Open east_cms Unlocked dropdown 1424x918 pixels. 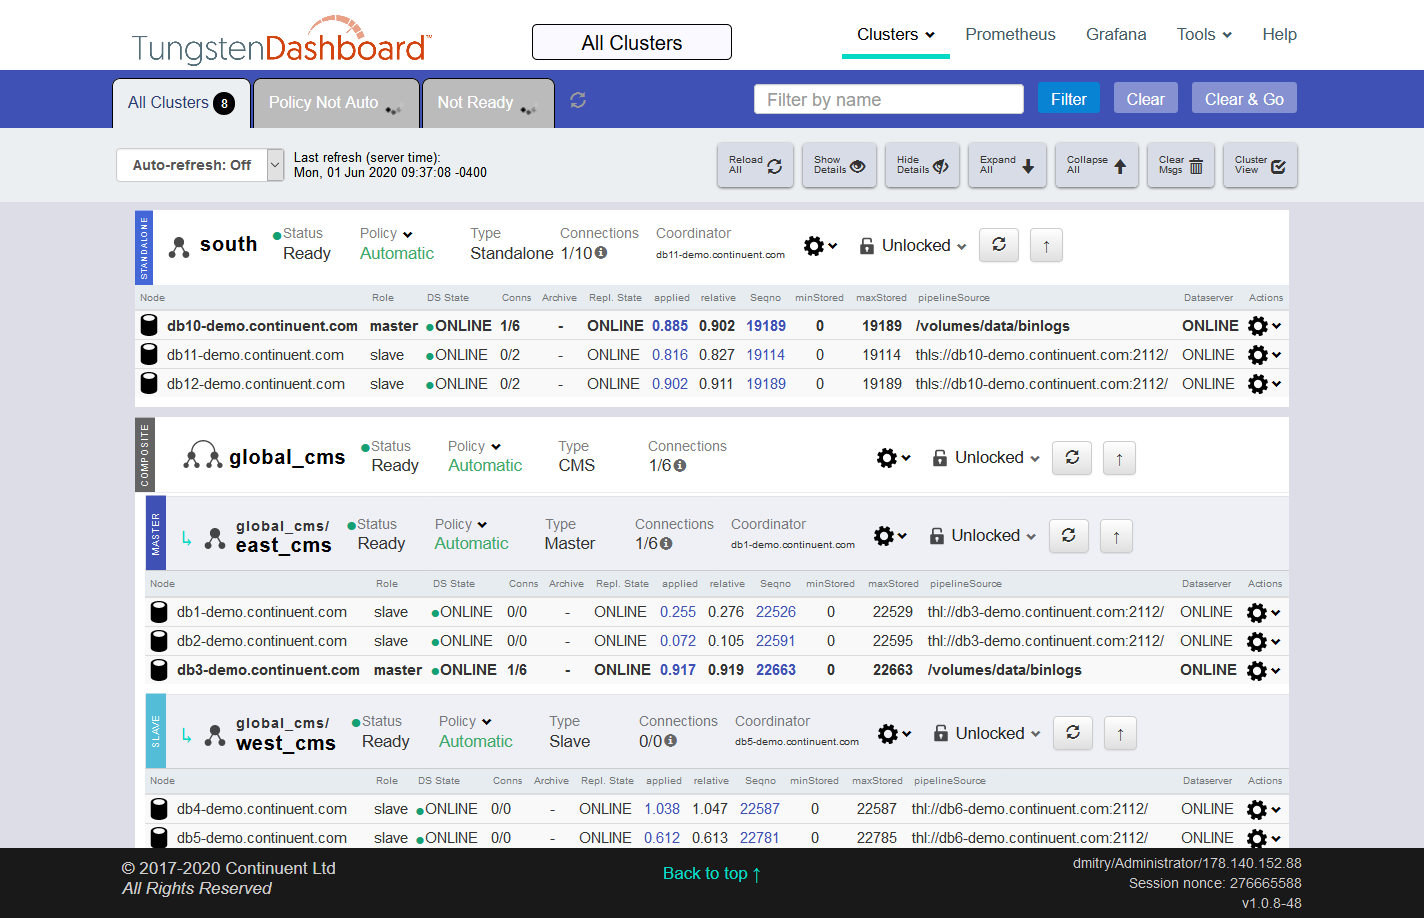(x=983, y=536)
